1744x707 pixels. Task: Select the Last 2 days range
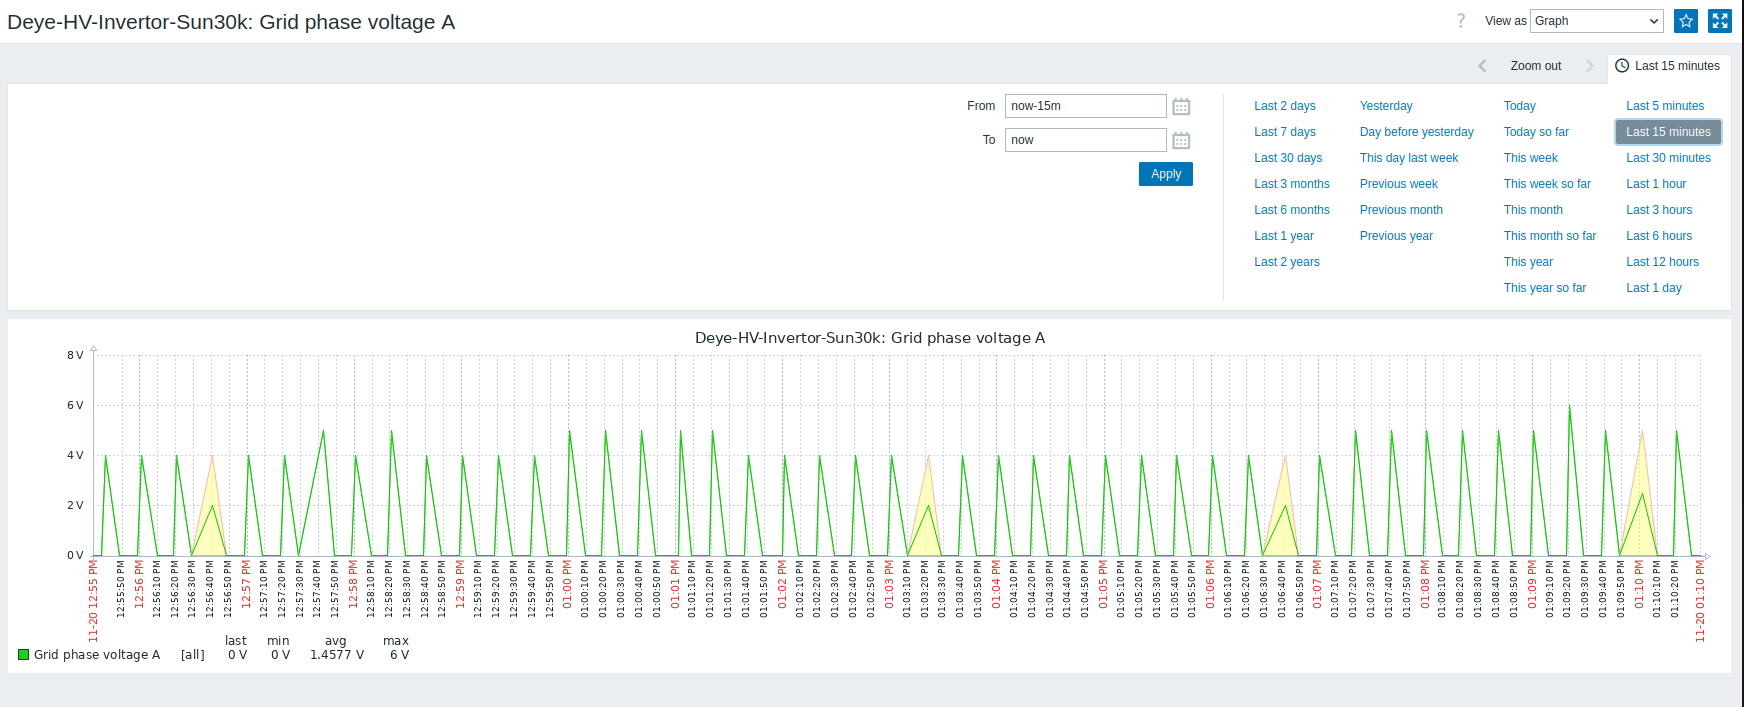click(x=1284, y=106)
